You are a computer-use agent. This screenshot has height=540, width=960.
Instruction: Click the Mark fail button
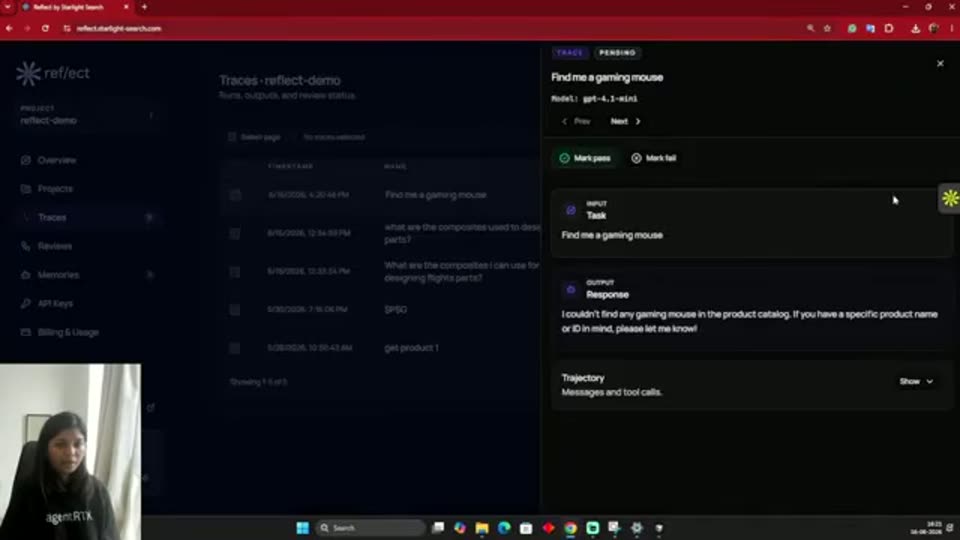(654, 158)
